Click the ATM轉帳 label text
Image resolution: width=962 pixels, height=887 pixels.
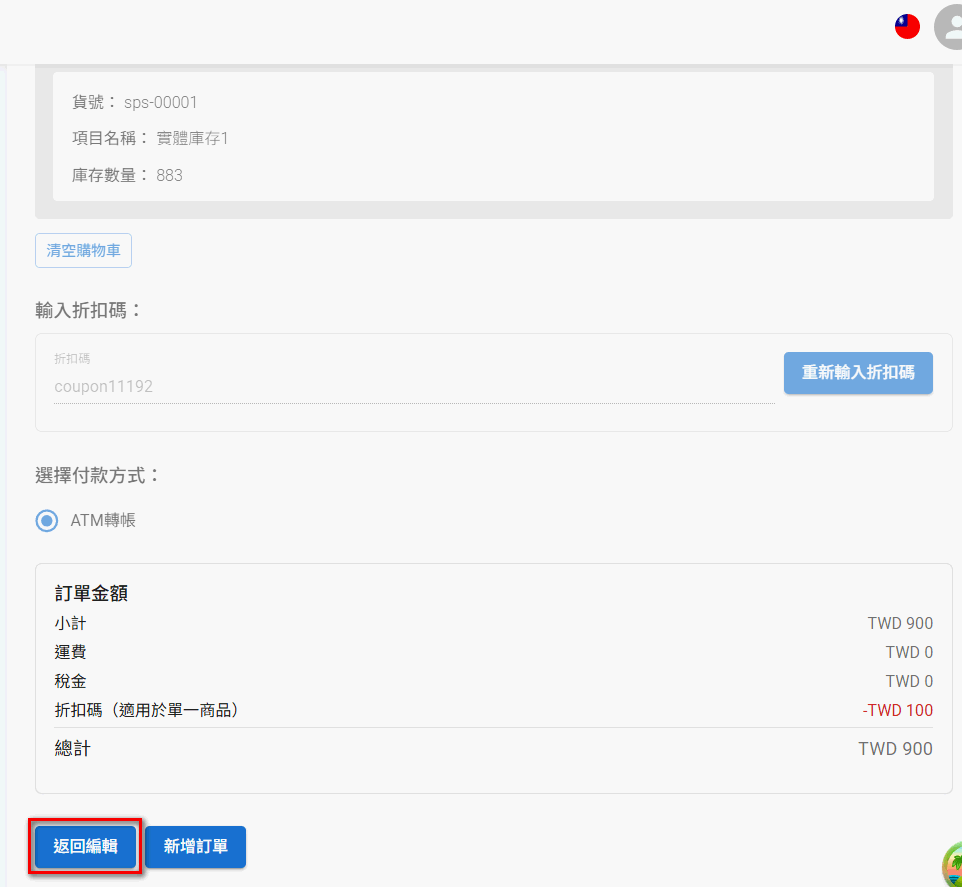pos(103,521)
